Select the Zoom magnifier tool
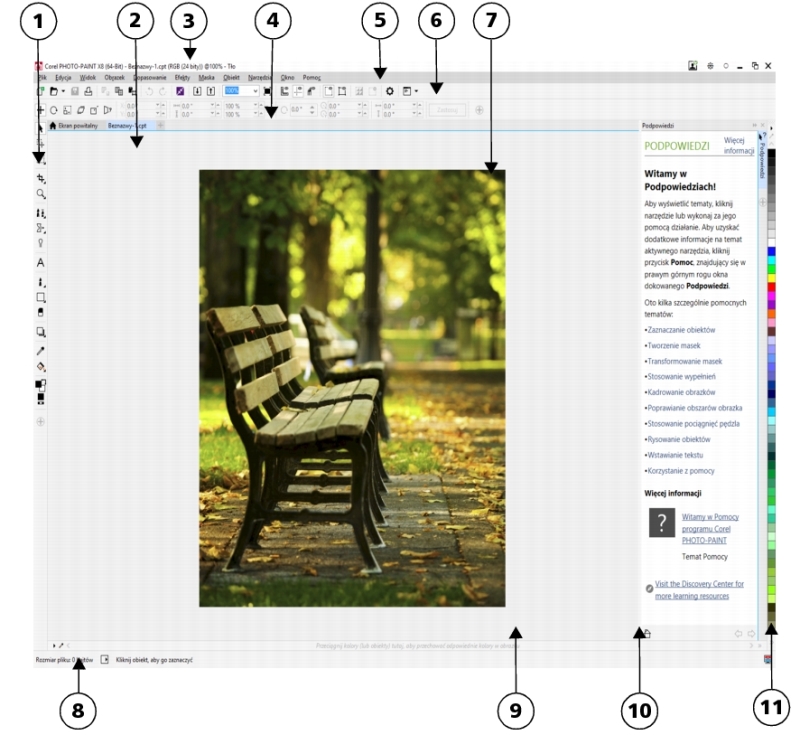800x735 pixels. 41,193
